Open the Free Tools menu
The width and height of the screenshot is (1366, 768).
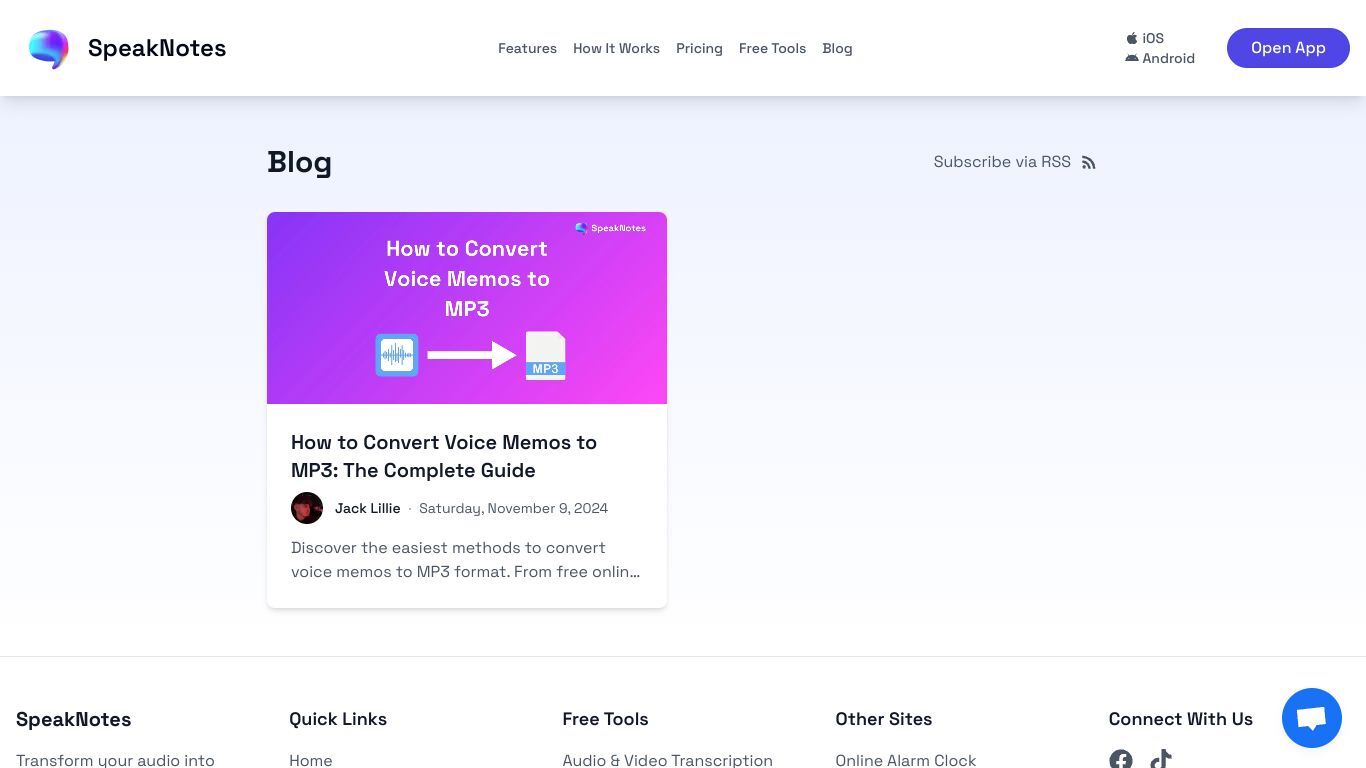coord(772,48)
